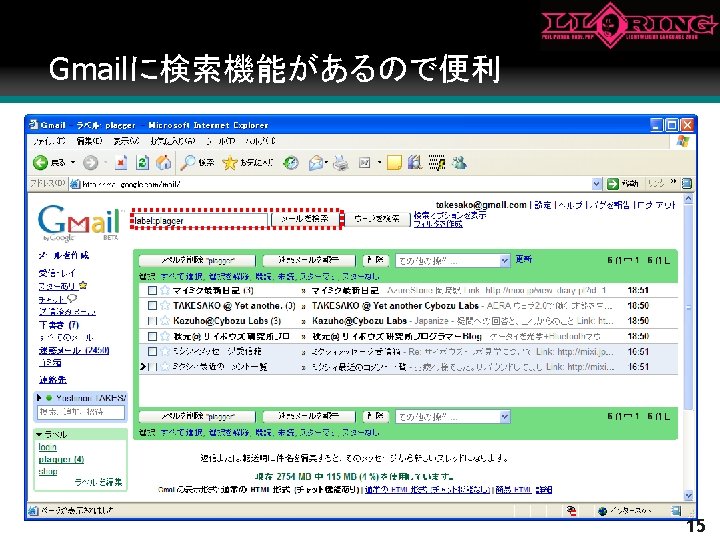Viewport: 720px width, 540px height.
Task: Click the contact search box under chat
Action: tap(81, 412)
